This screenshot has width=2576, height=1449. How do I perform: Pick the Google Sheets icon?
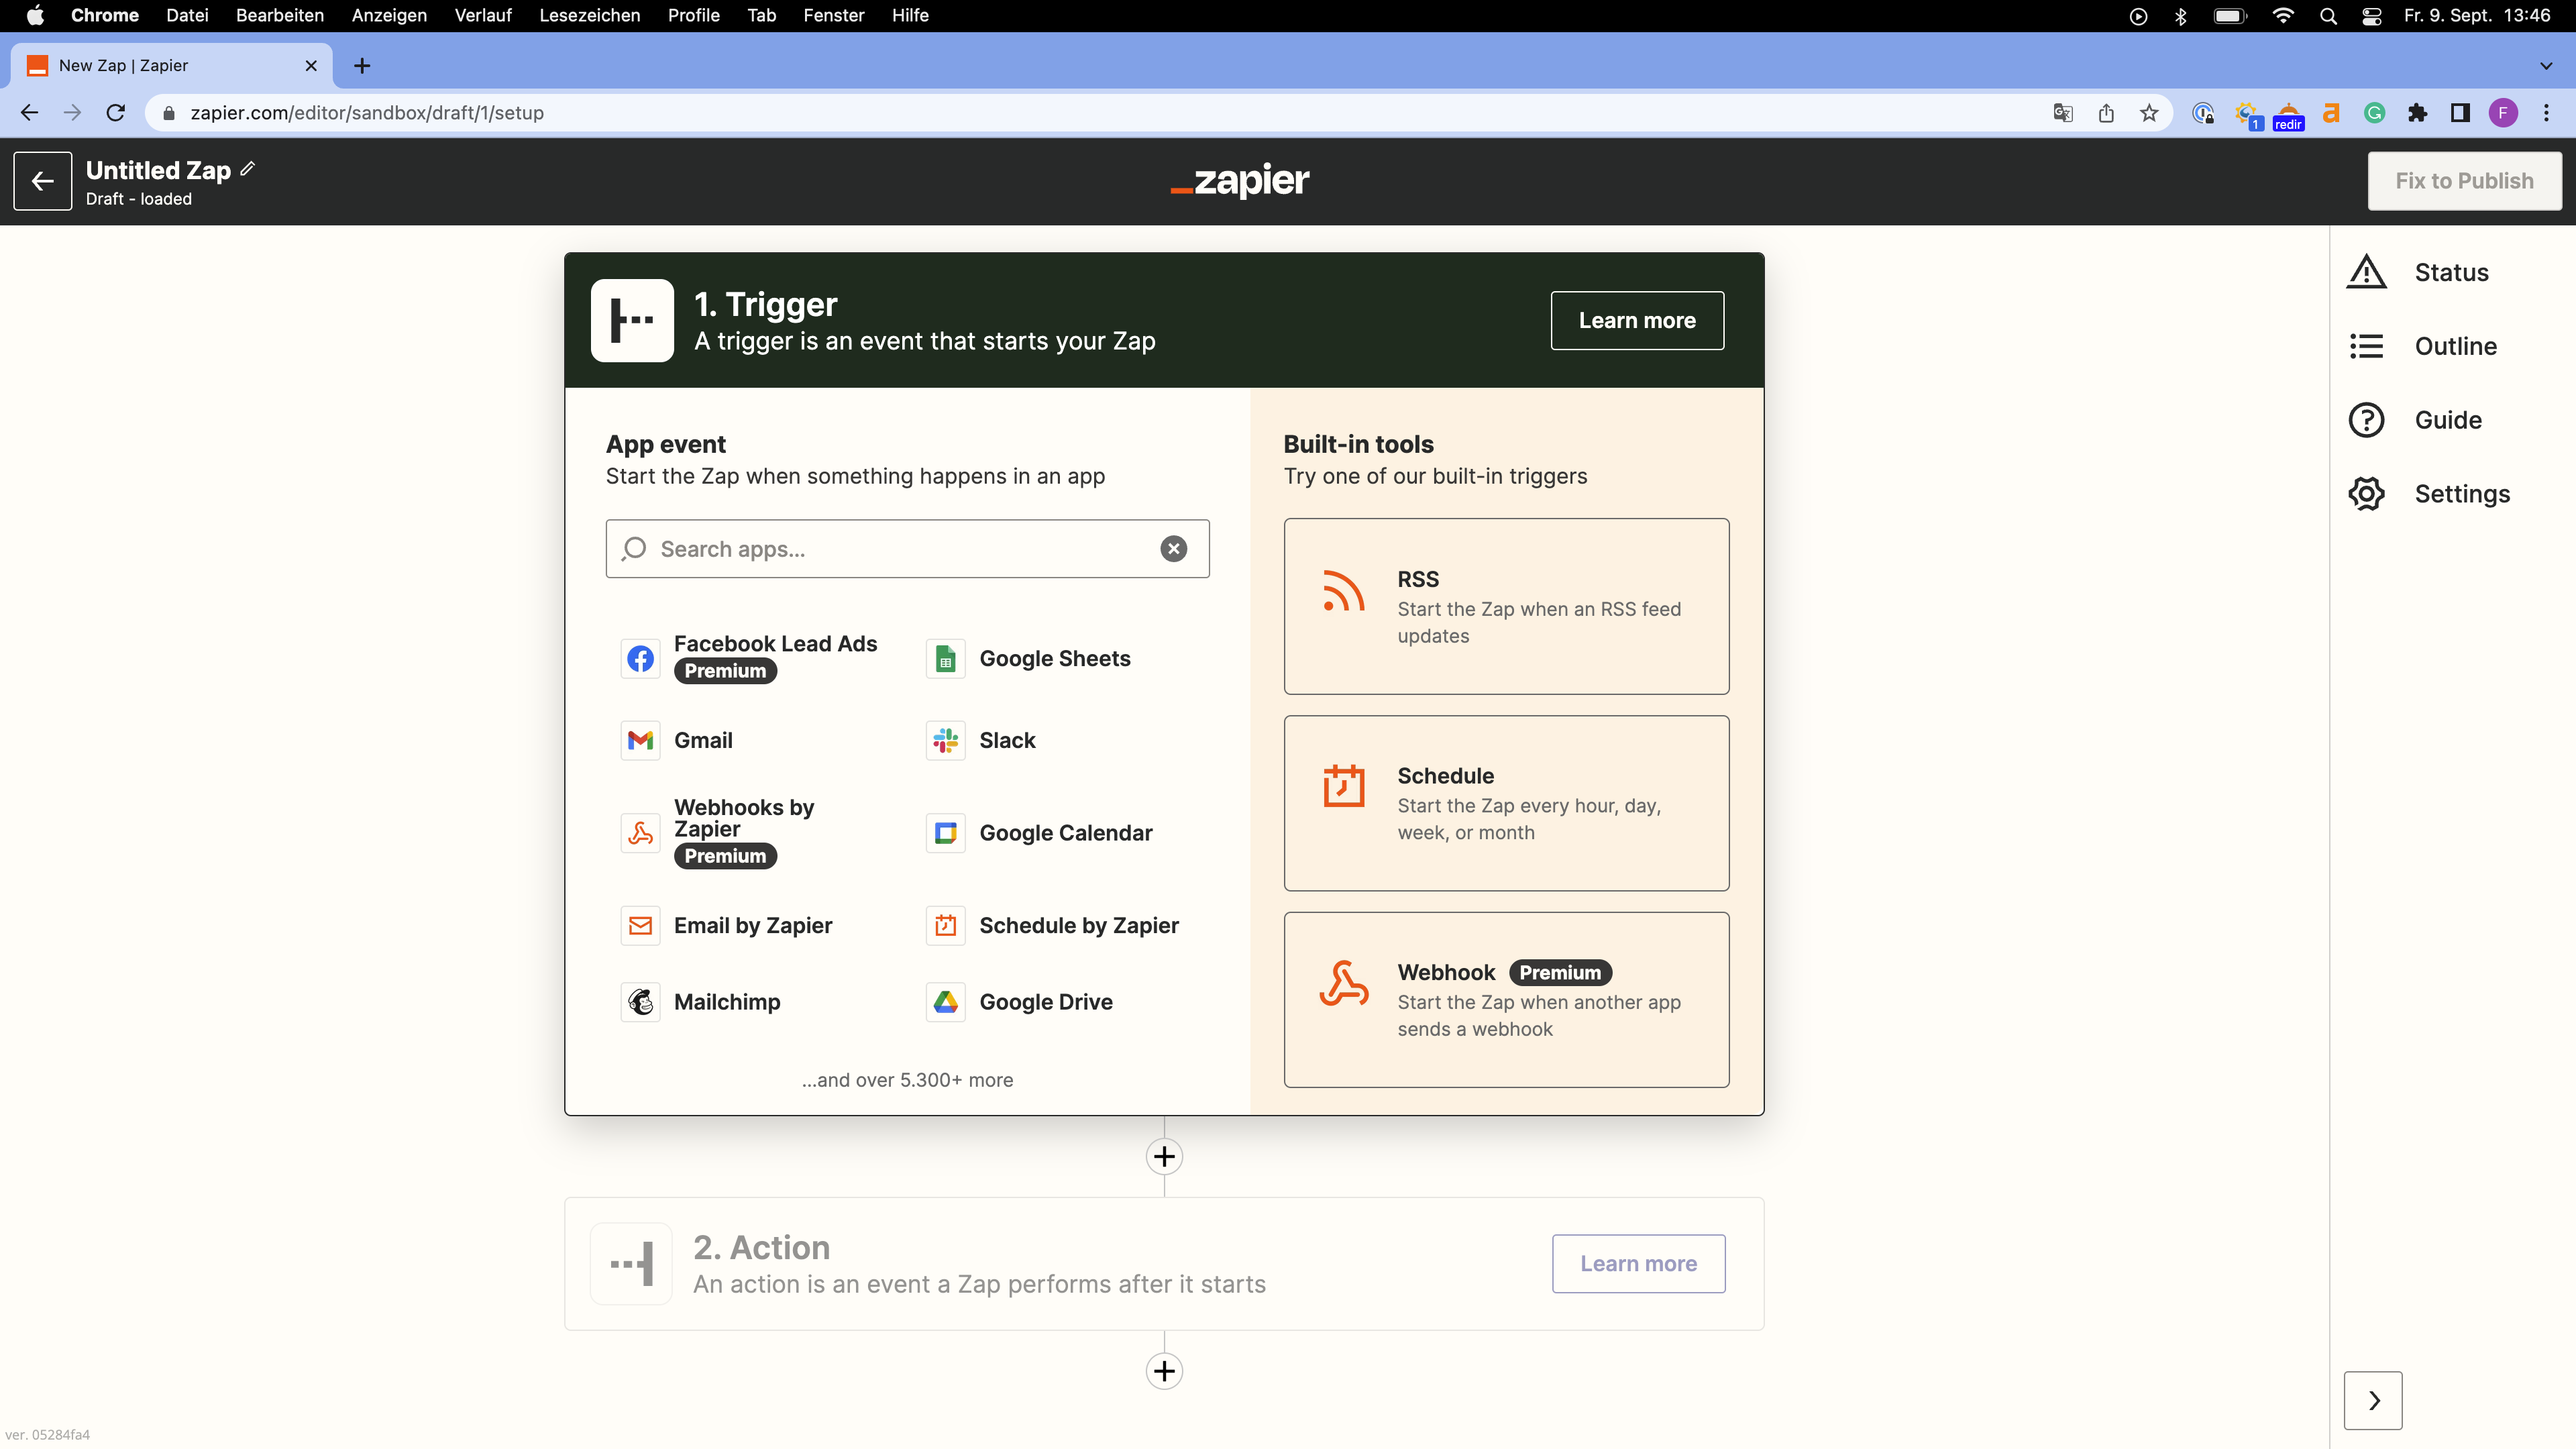(x=945, y=658)
